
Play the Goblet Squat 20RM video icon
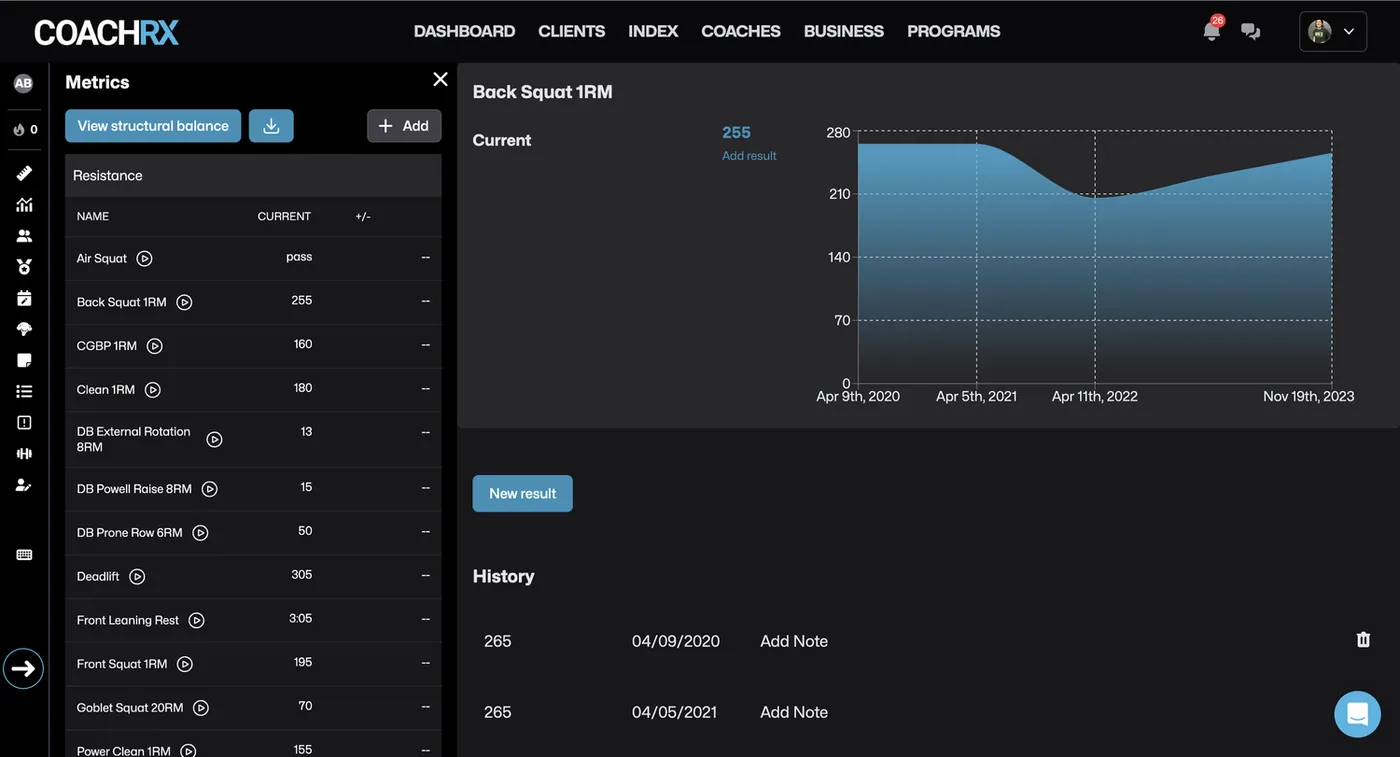coord(200,708)
